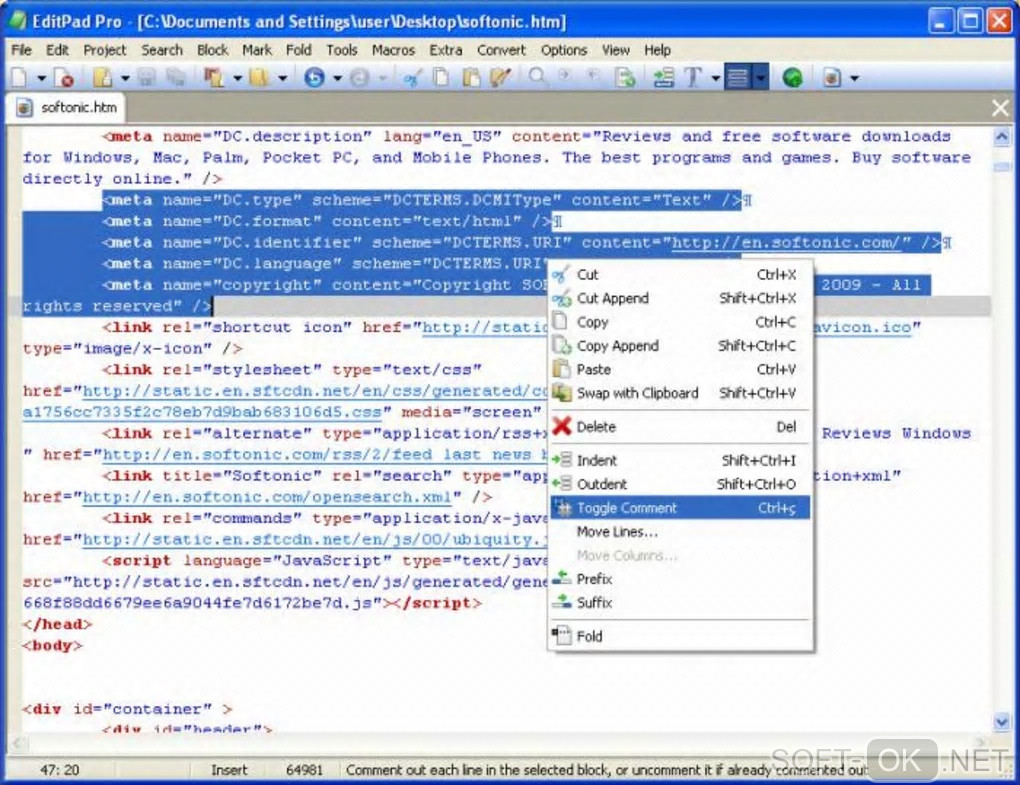Click the 64981 value in status bar
This screenshot has height=785, width=1020.
tap(304, 770)
